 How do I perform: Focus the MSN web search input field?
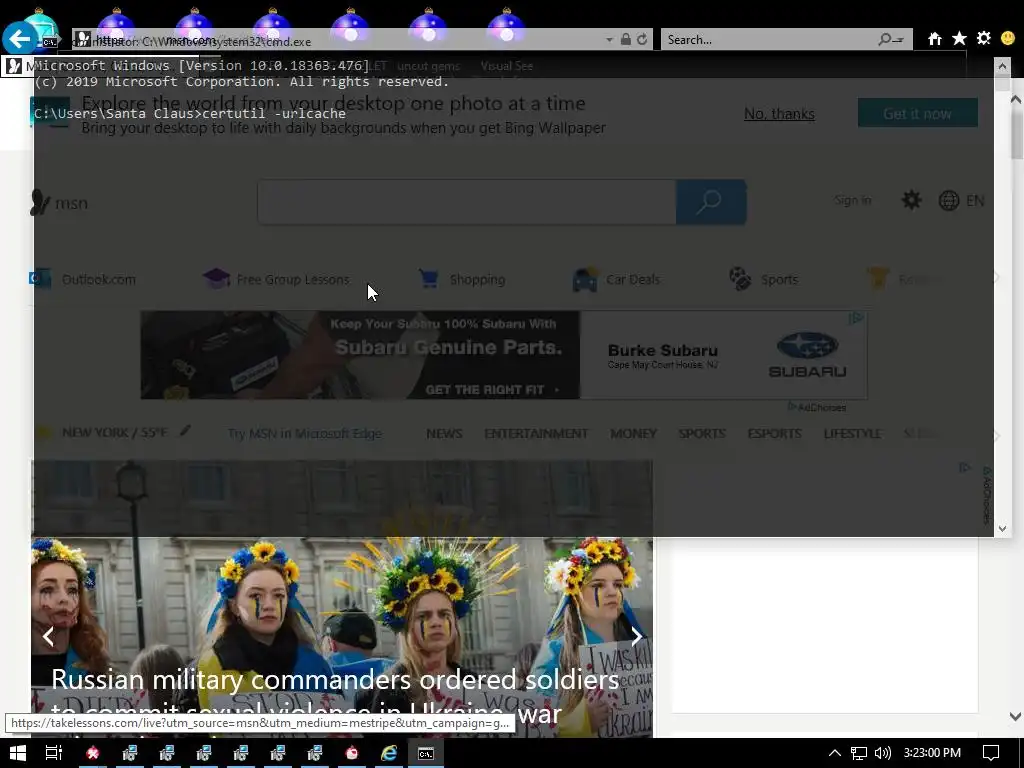point(467,202)
